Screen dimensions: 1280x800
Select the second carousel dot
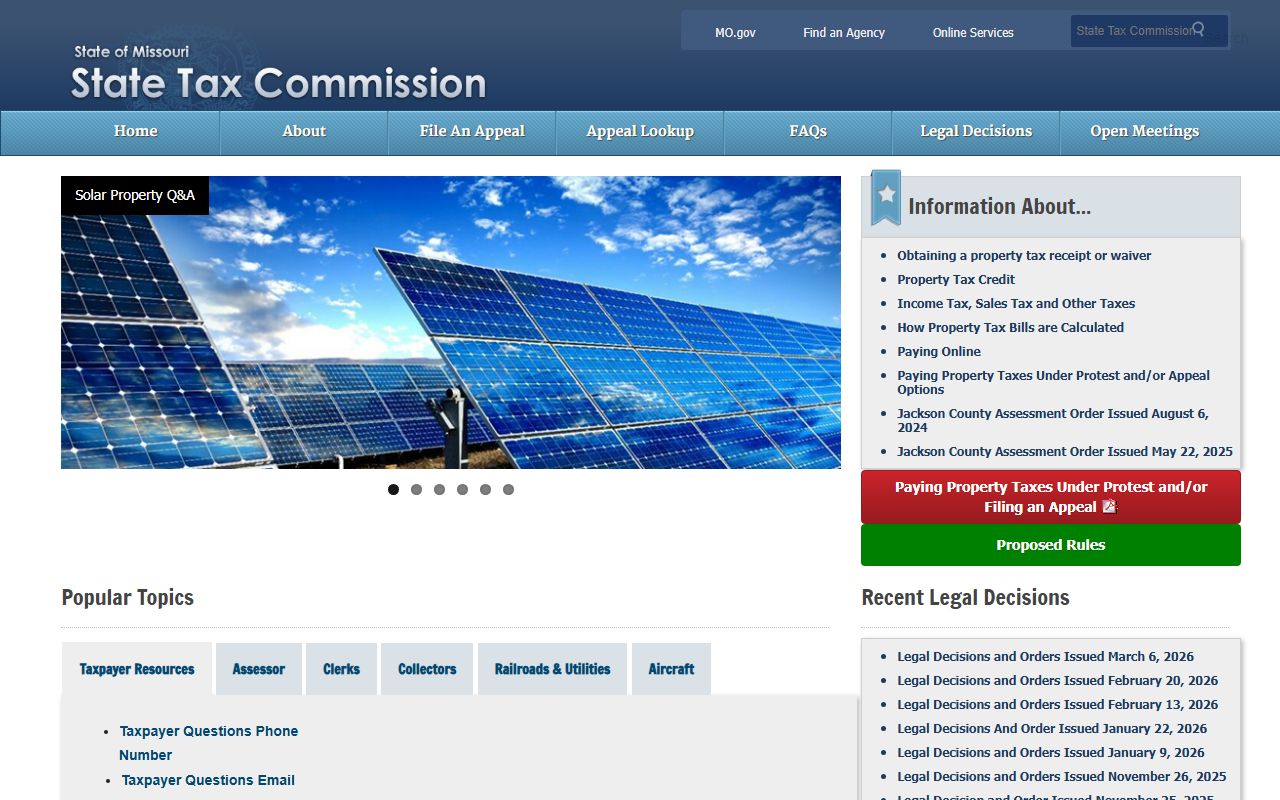click(416, 489)
